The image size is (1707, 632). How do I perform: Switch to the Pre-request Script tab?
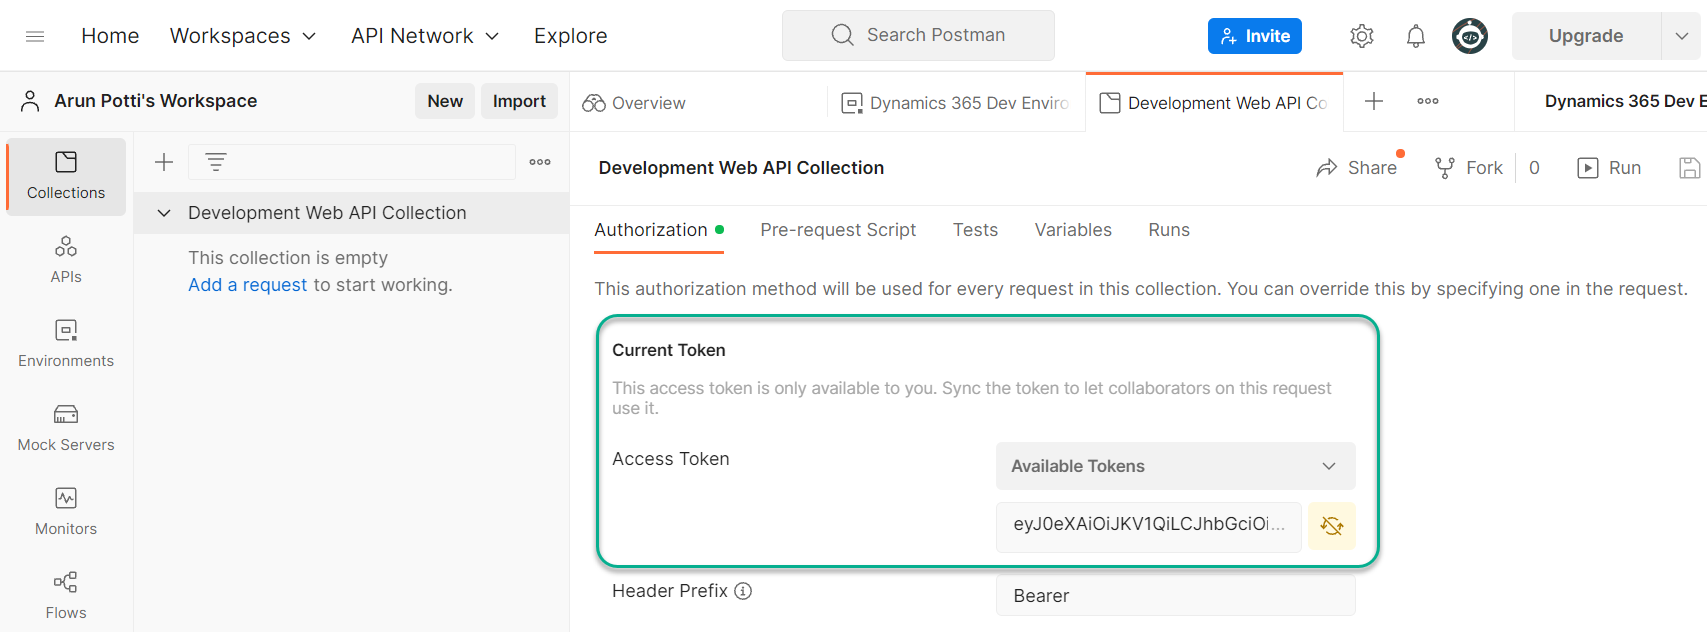pyautogui.click(x=838, y=230)
